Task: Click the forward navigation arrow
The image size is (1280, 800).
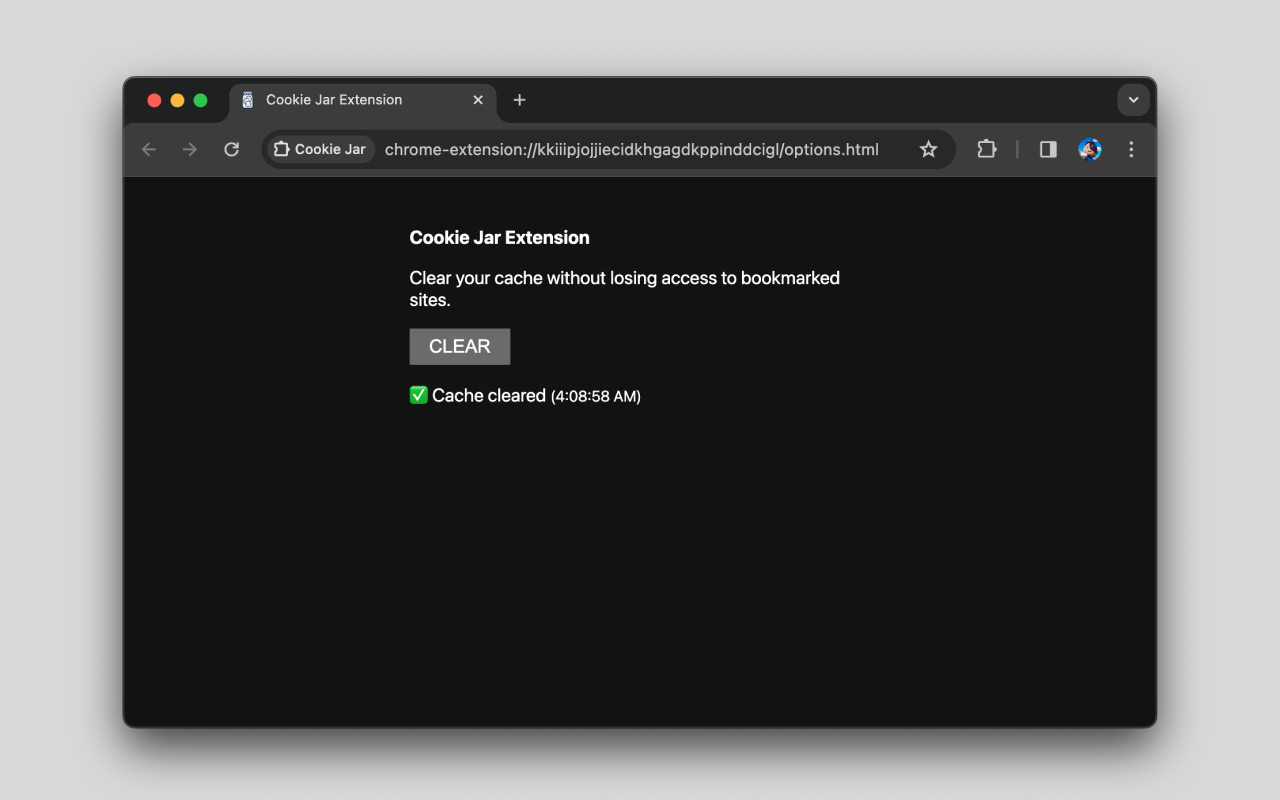Action: (x=190, y=149)
